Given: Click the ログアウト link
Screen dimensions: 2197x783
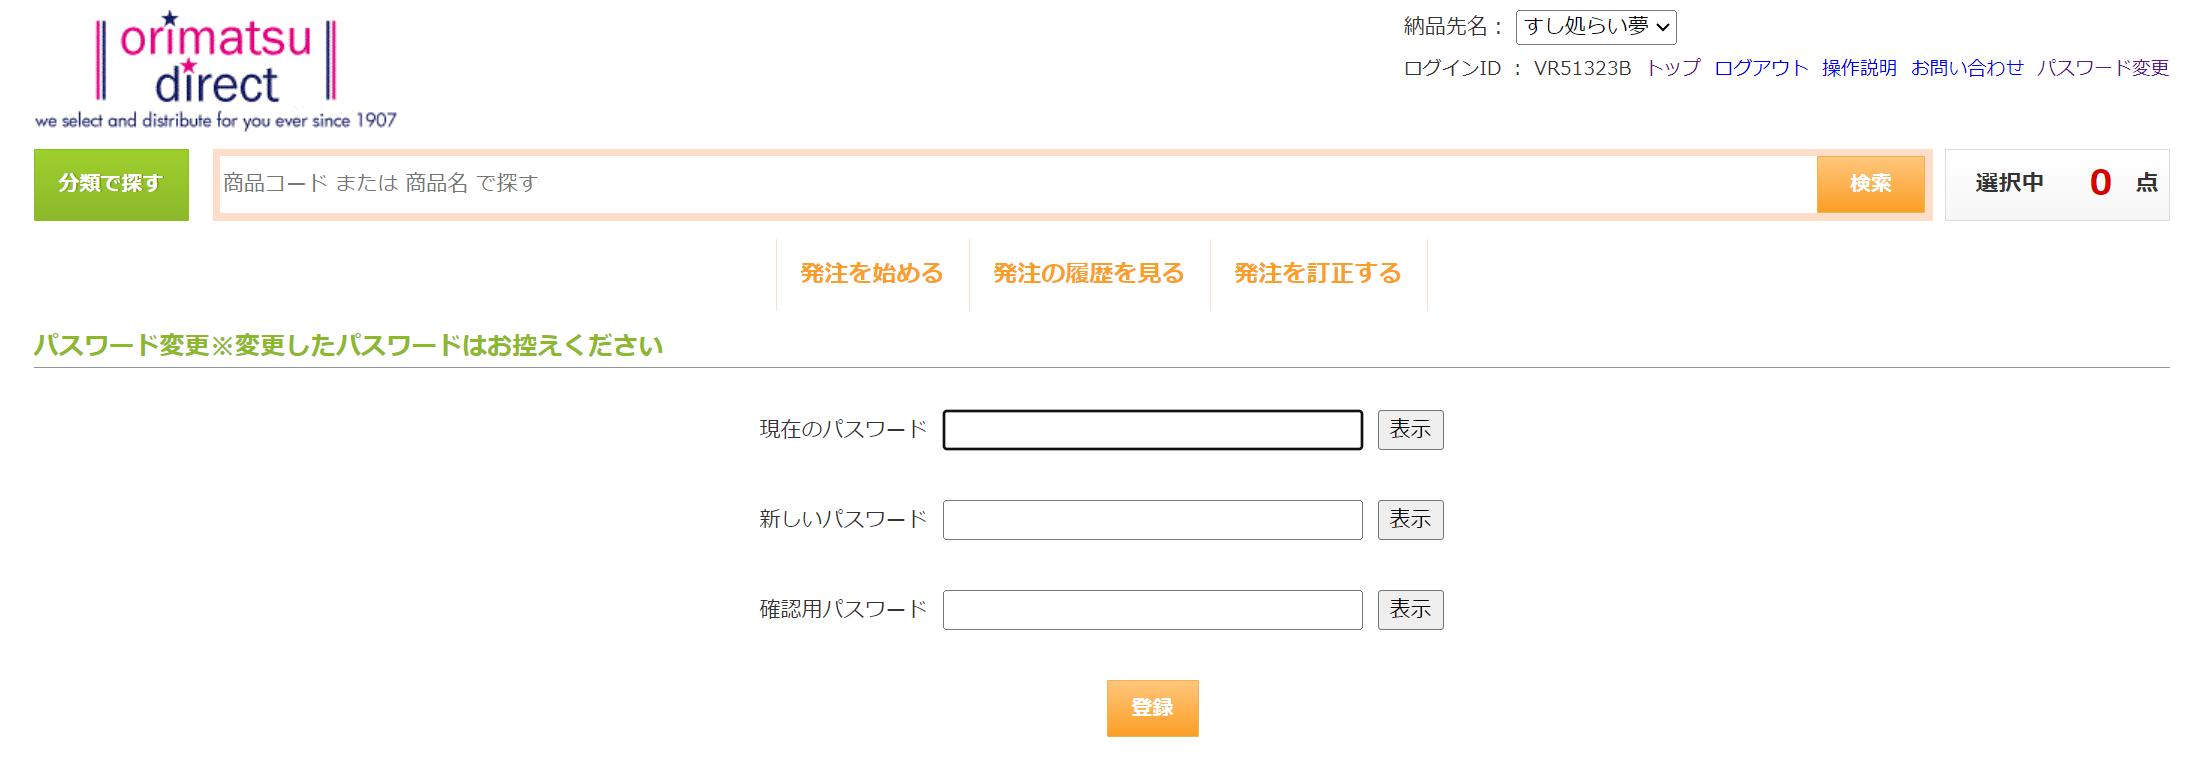Looking at the screenshot, I should [x=1761, y=68].
